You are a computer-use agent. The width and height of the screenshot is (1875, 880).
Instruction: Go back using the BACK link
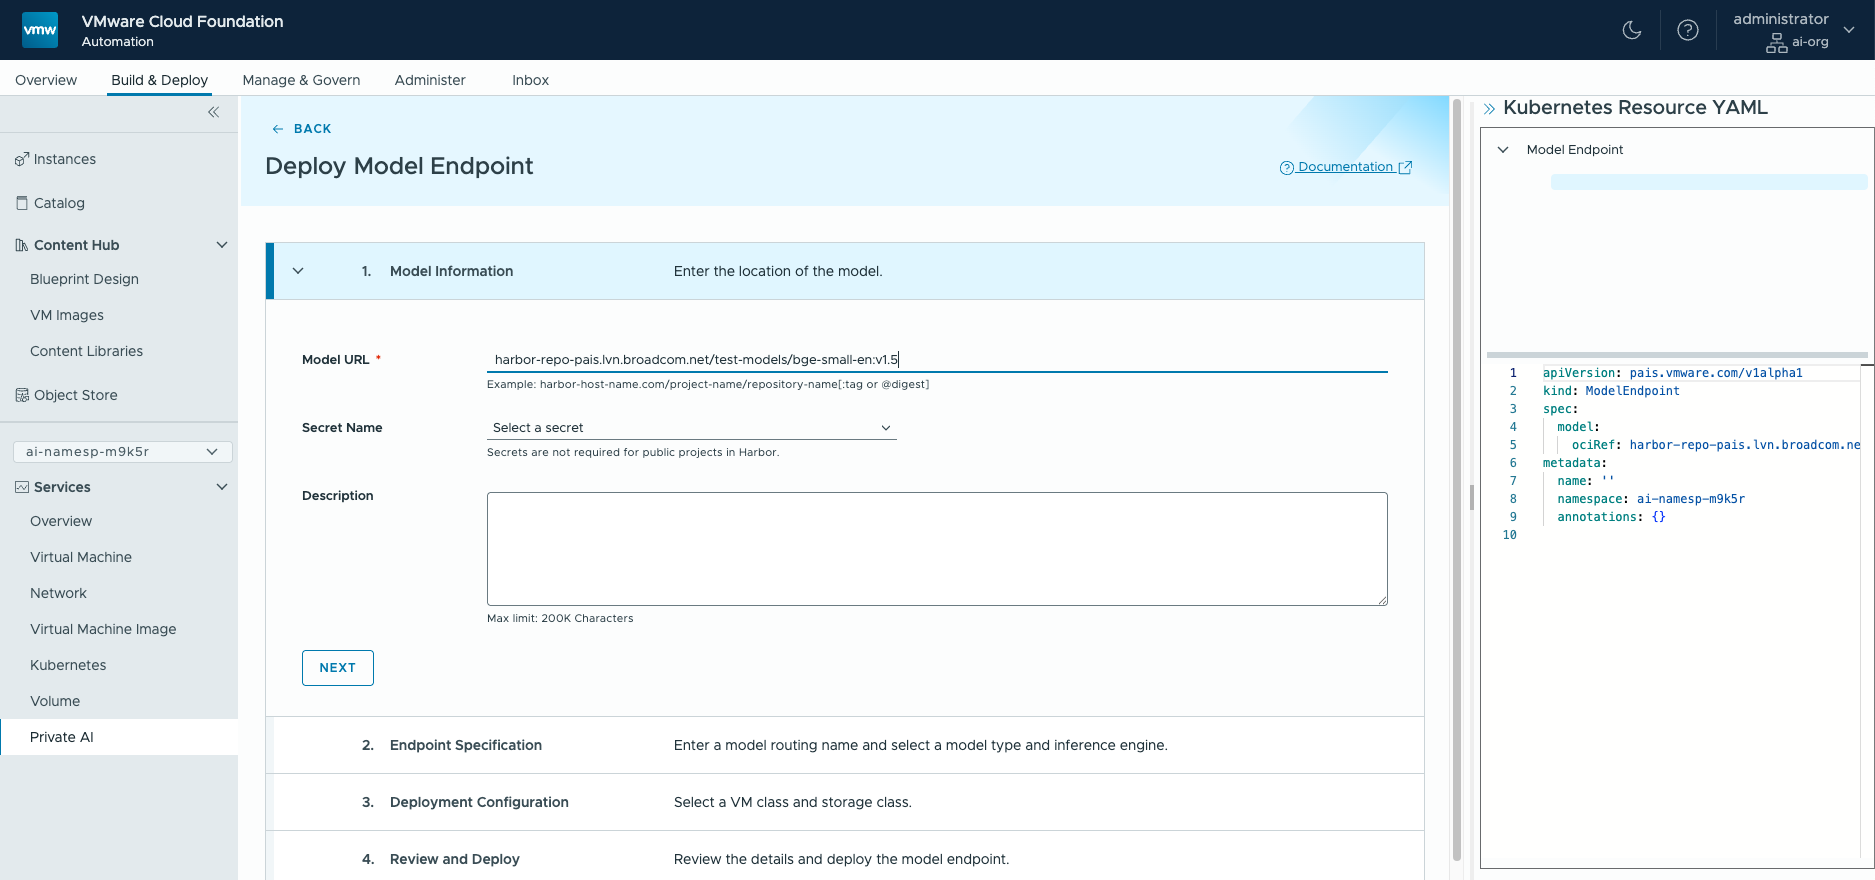tap(302, 129)
